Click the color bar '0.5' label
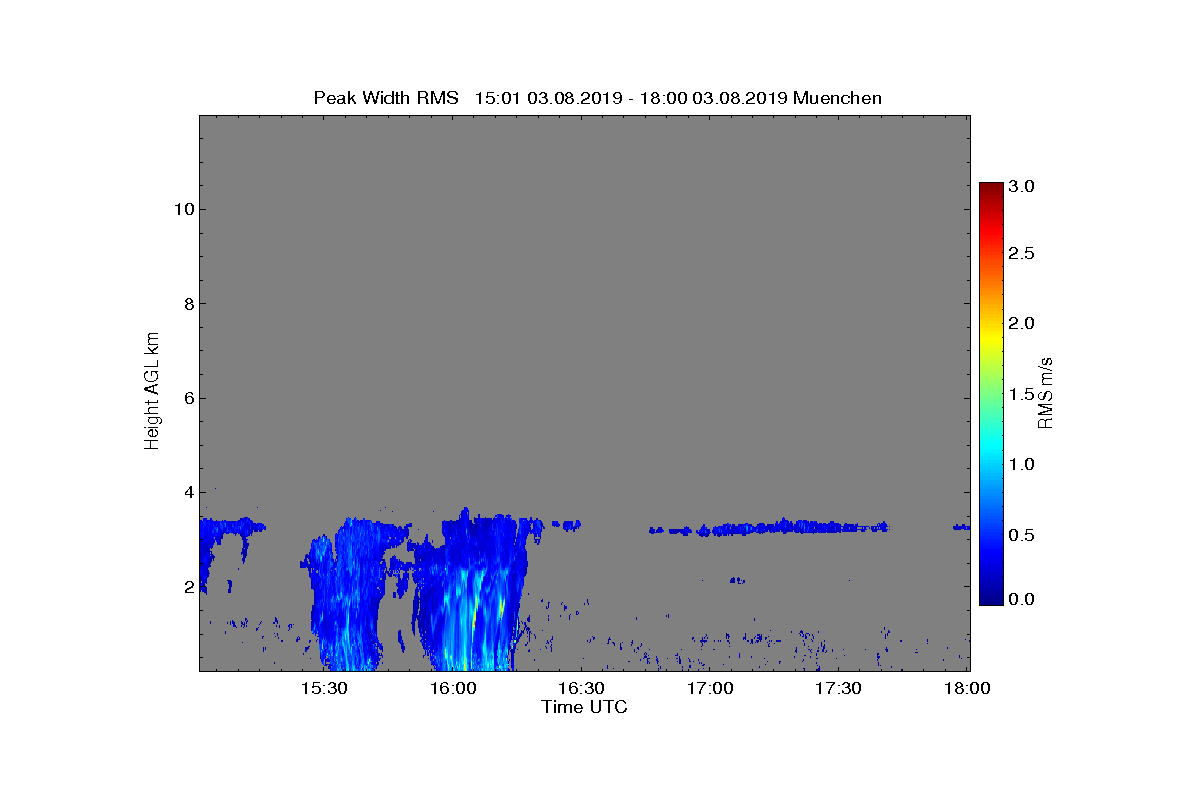Viewport: 1200px width, 800px height. click(x=1021, y=535)
